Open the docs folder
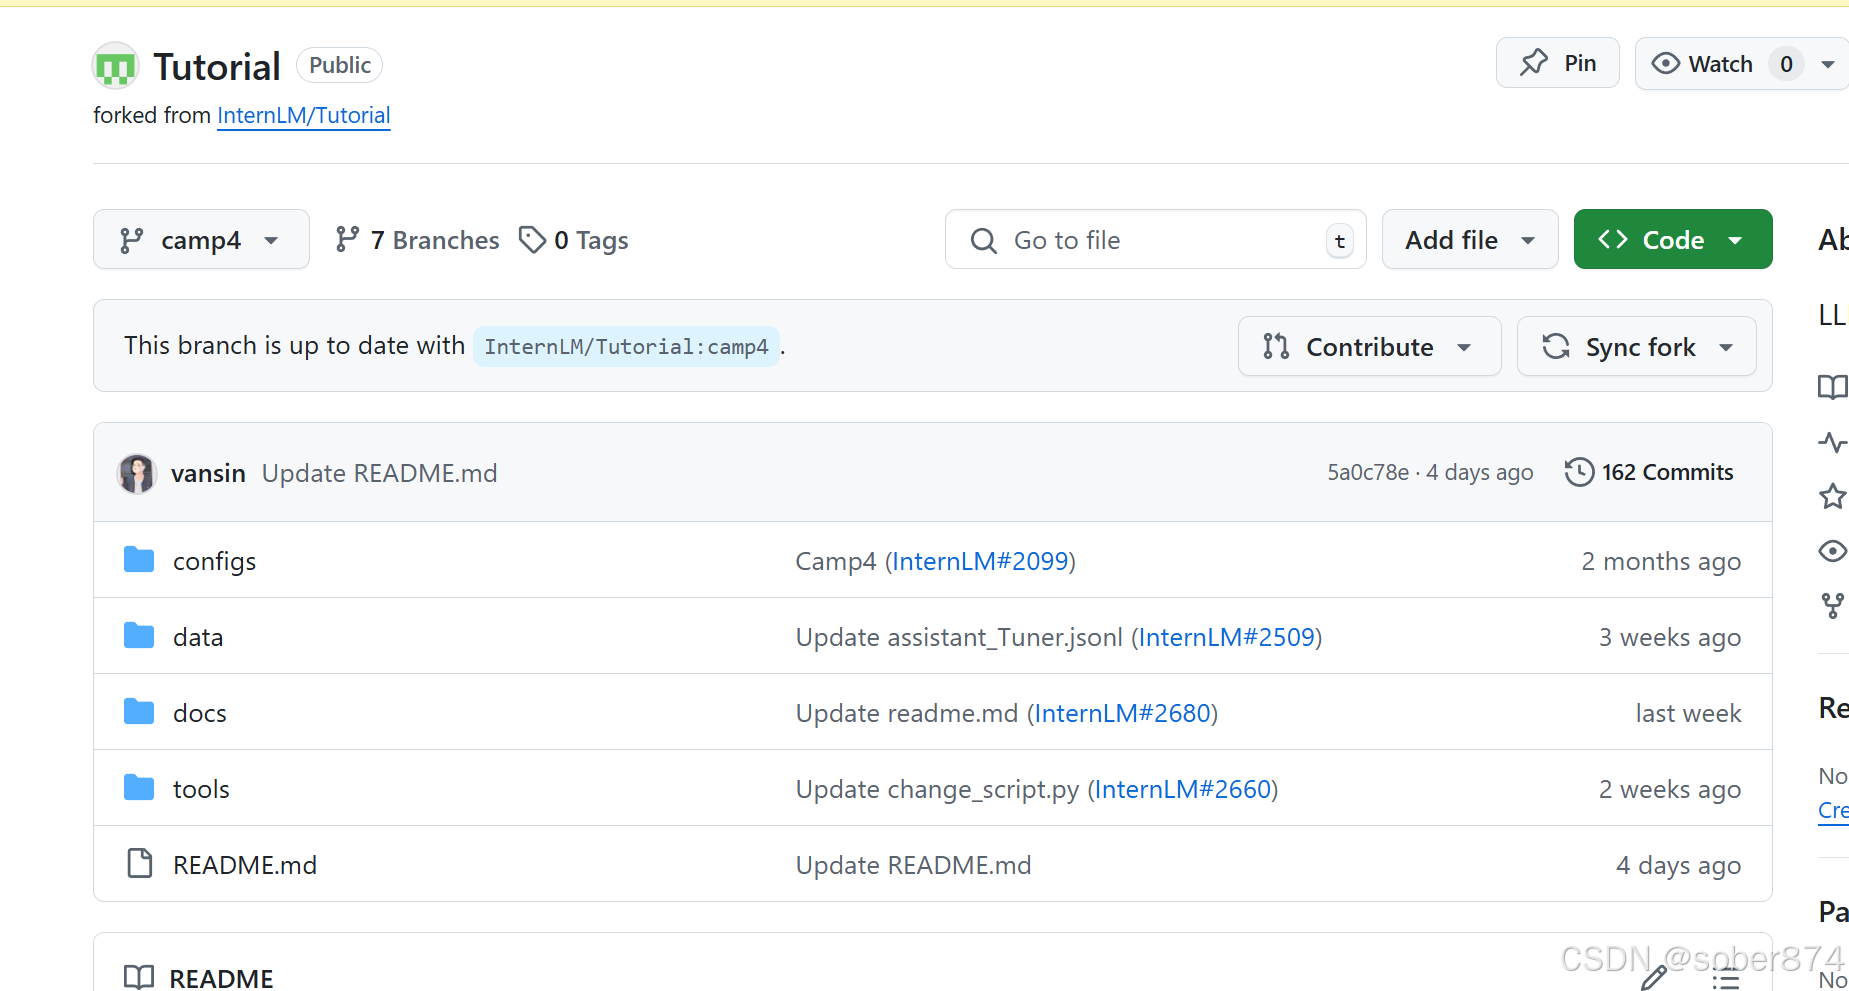 click(200, 713)
